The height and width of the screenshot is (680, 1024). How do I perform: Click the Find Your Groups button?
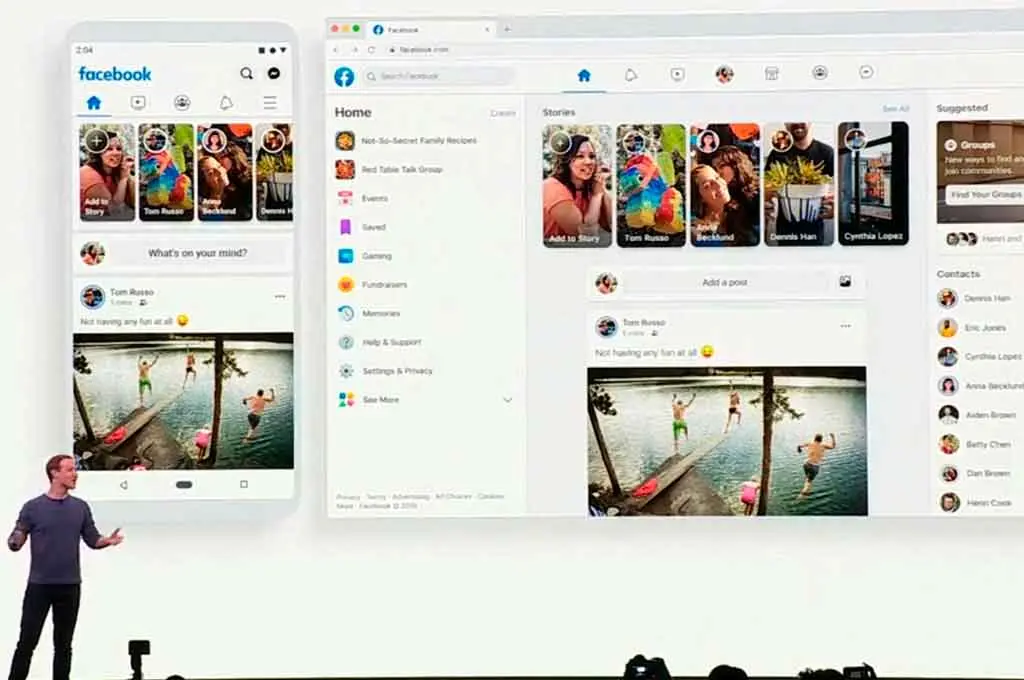pos(984,195)
